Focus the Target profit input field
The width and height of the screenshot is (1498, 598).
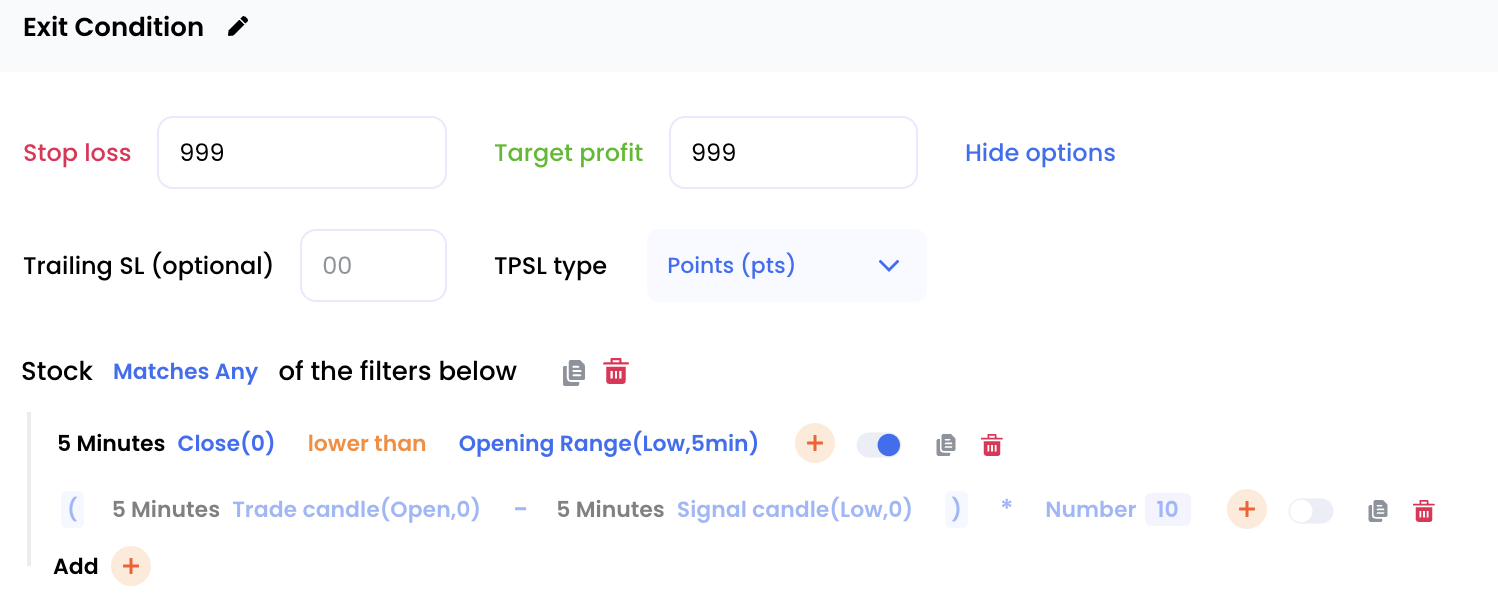pos(792,153)
